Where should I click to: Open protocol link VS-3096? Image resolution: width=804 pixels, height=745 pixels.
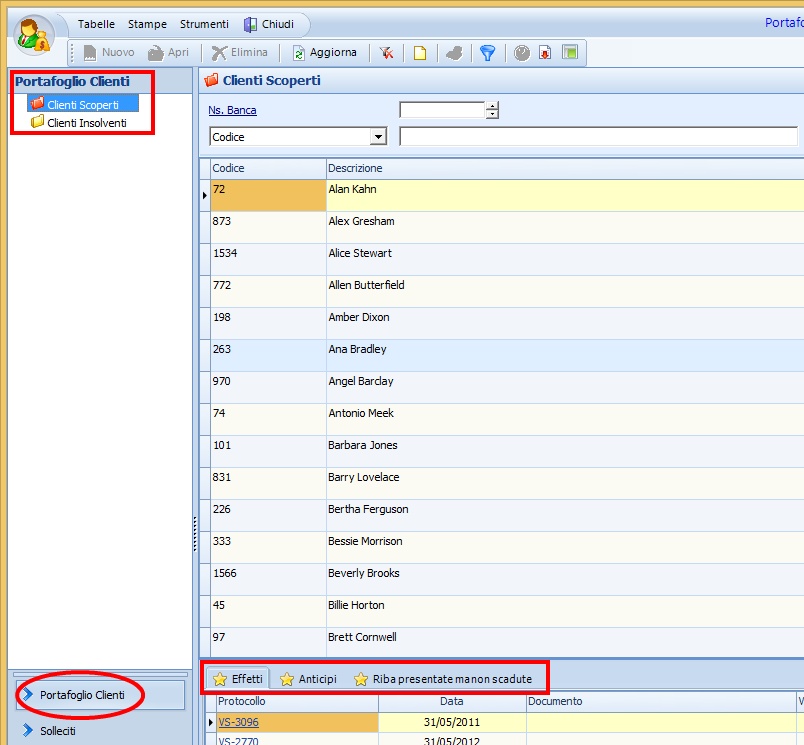(x=239, y=722)
